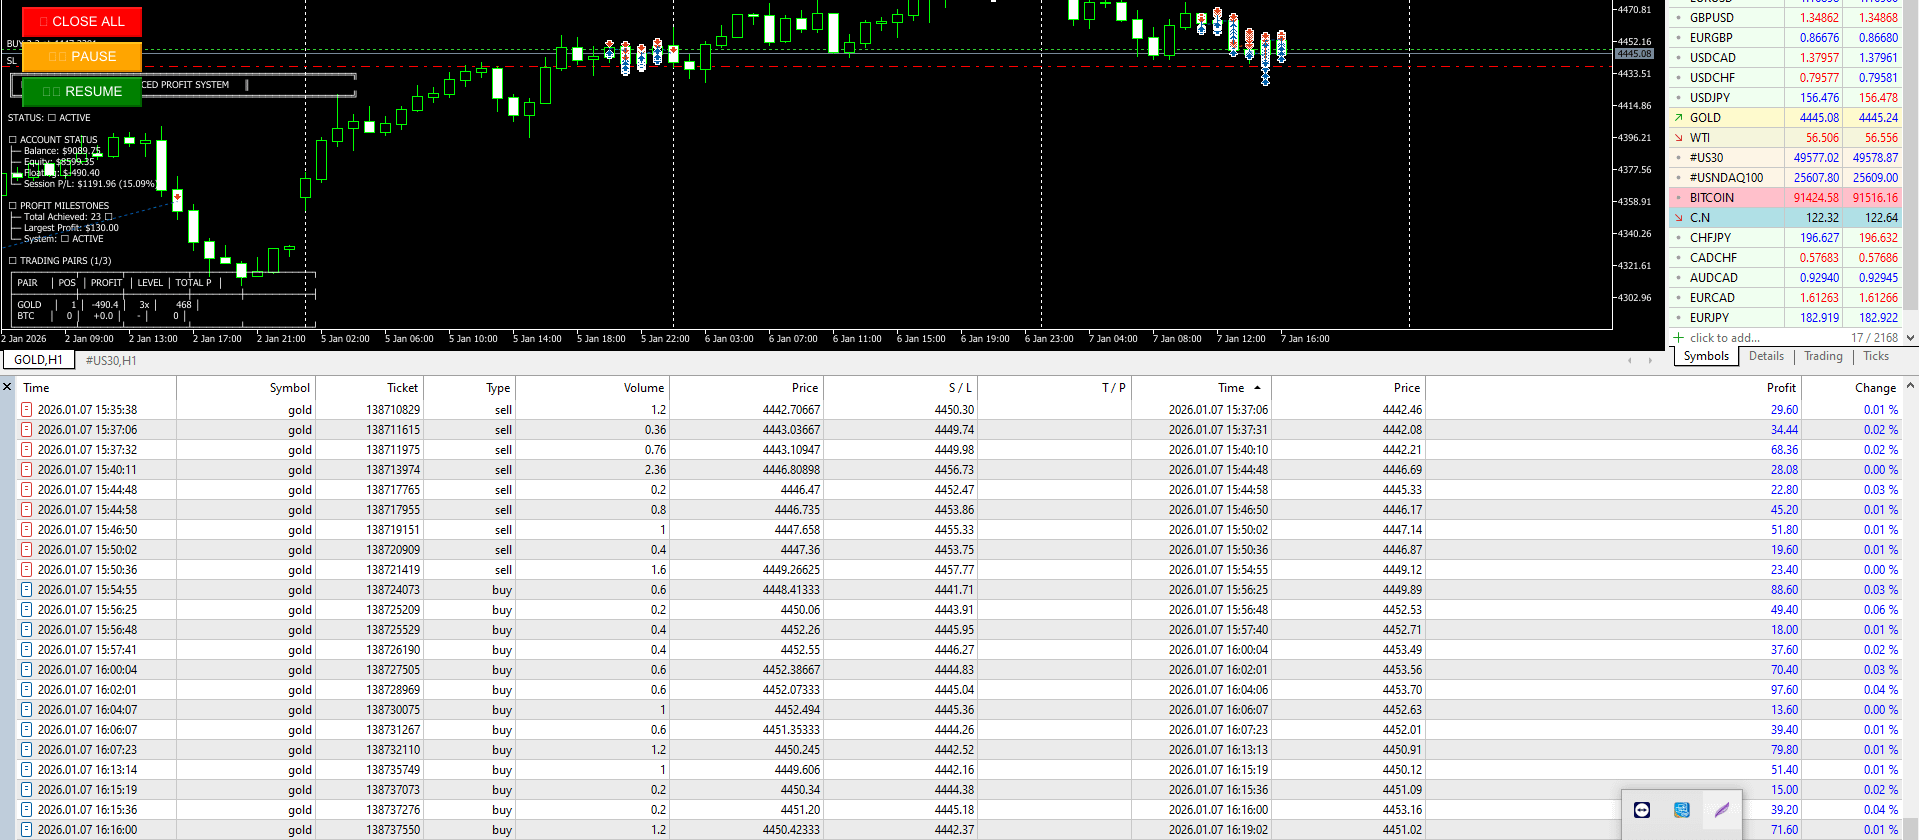Image resolution: width=1919 pixels, height=840 pixels.
Task: Click the GOLD up-arrow trend icon
Action: pyautogui.click(x=1678, y=118)
